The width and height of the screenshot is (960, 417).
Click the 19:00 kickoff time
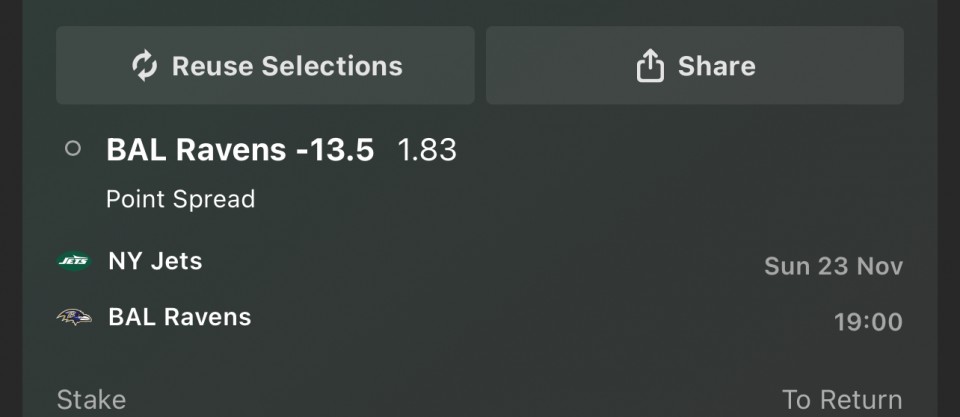tap(868, 322)
